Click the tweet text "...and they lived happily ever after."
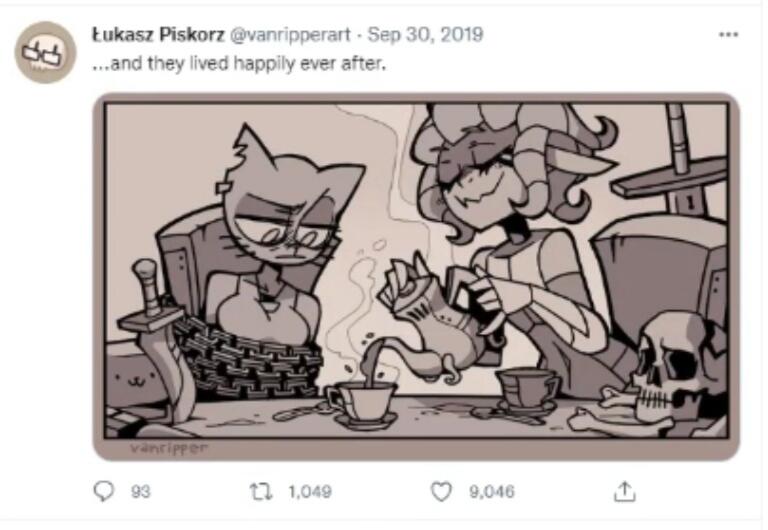 tap(238, 65)
